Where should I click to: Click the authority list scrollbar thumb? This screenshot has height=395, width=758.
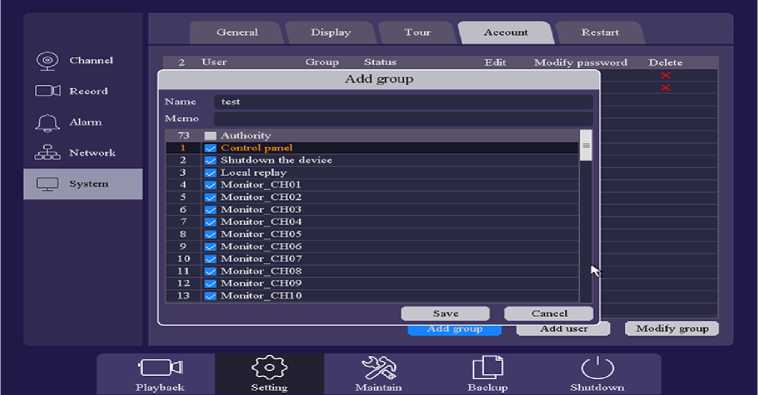pos(586,145)
